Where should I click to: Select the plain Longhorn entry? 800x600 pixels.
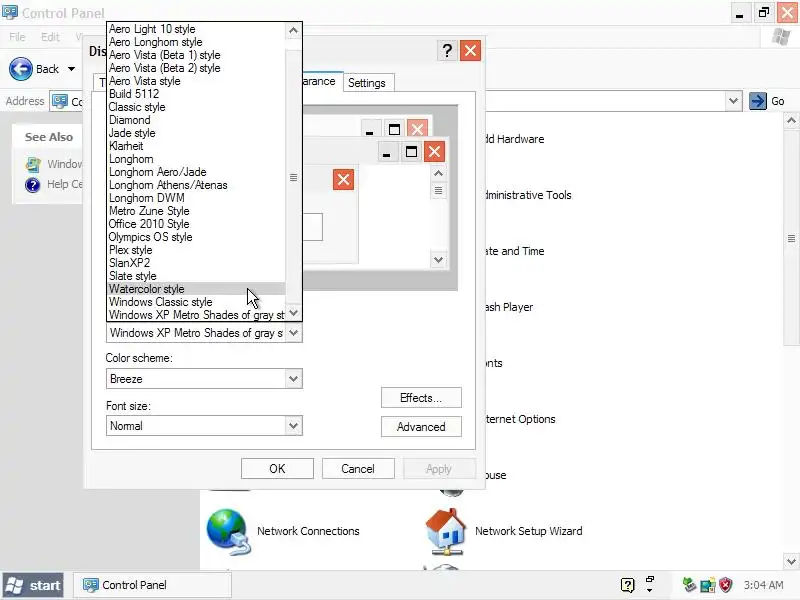tap(196, 159)
